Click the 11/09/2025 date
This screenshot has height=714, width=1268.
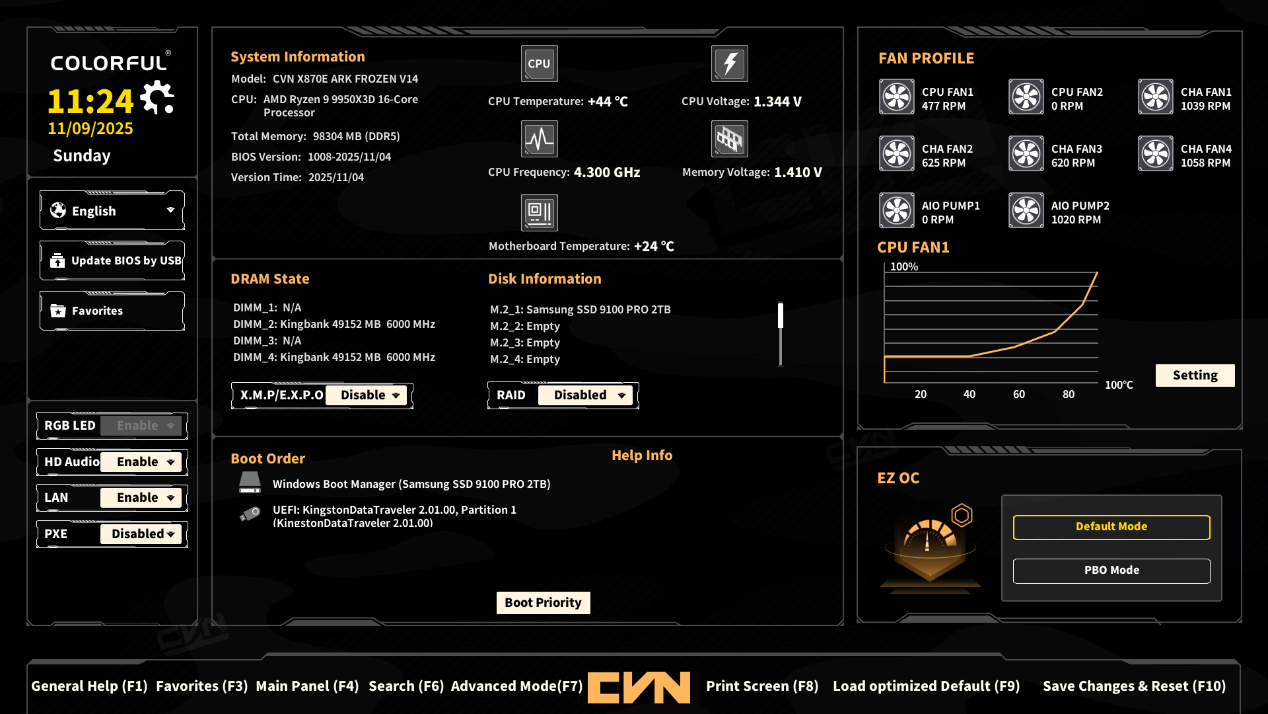(x=90, y=129)
